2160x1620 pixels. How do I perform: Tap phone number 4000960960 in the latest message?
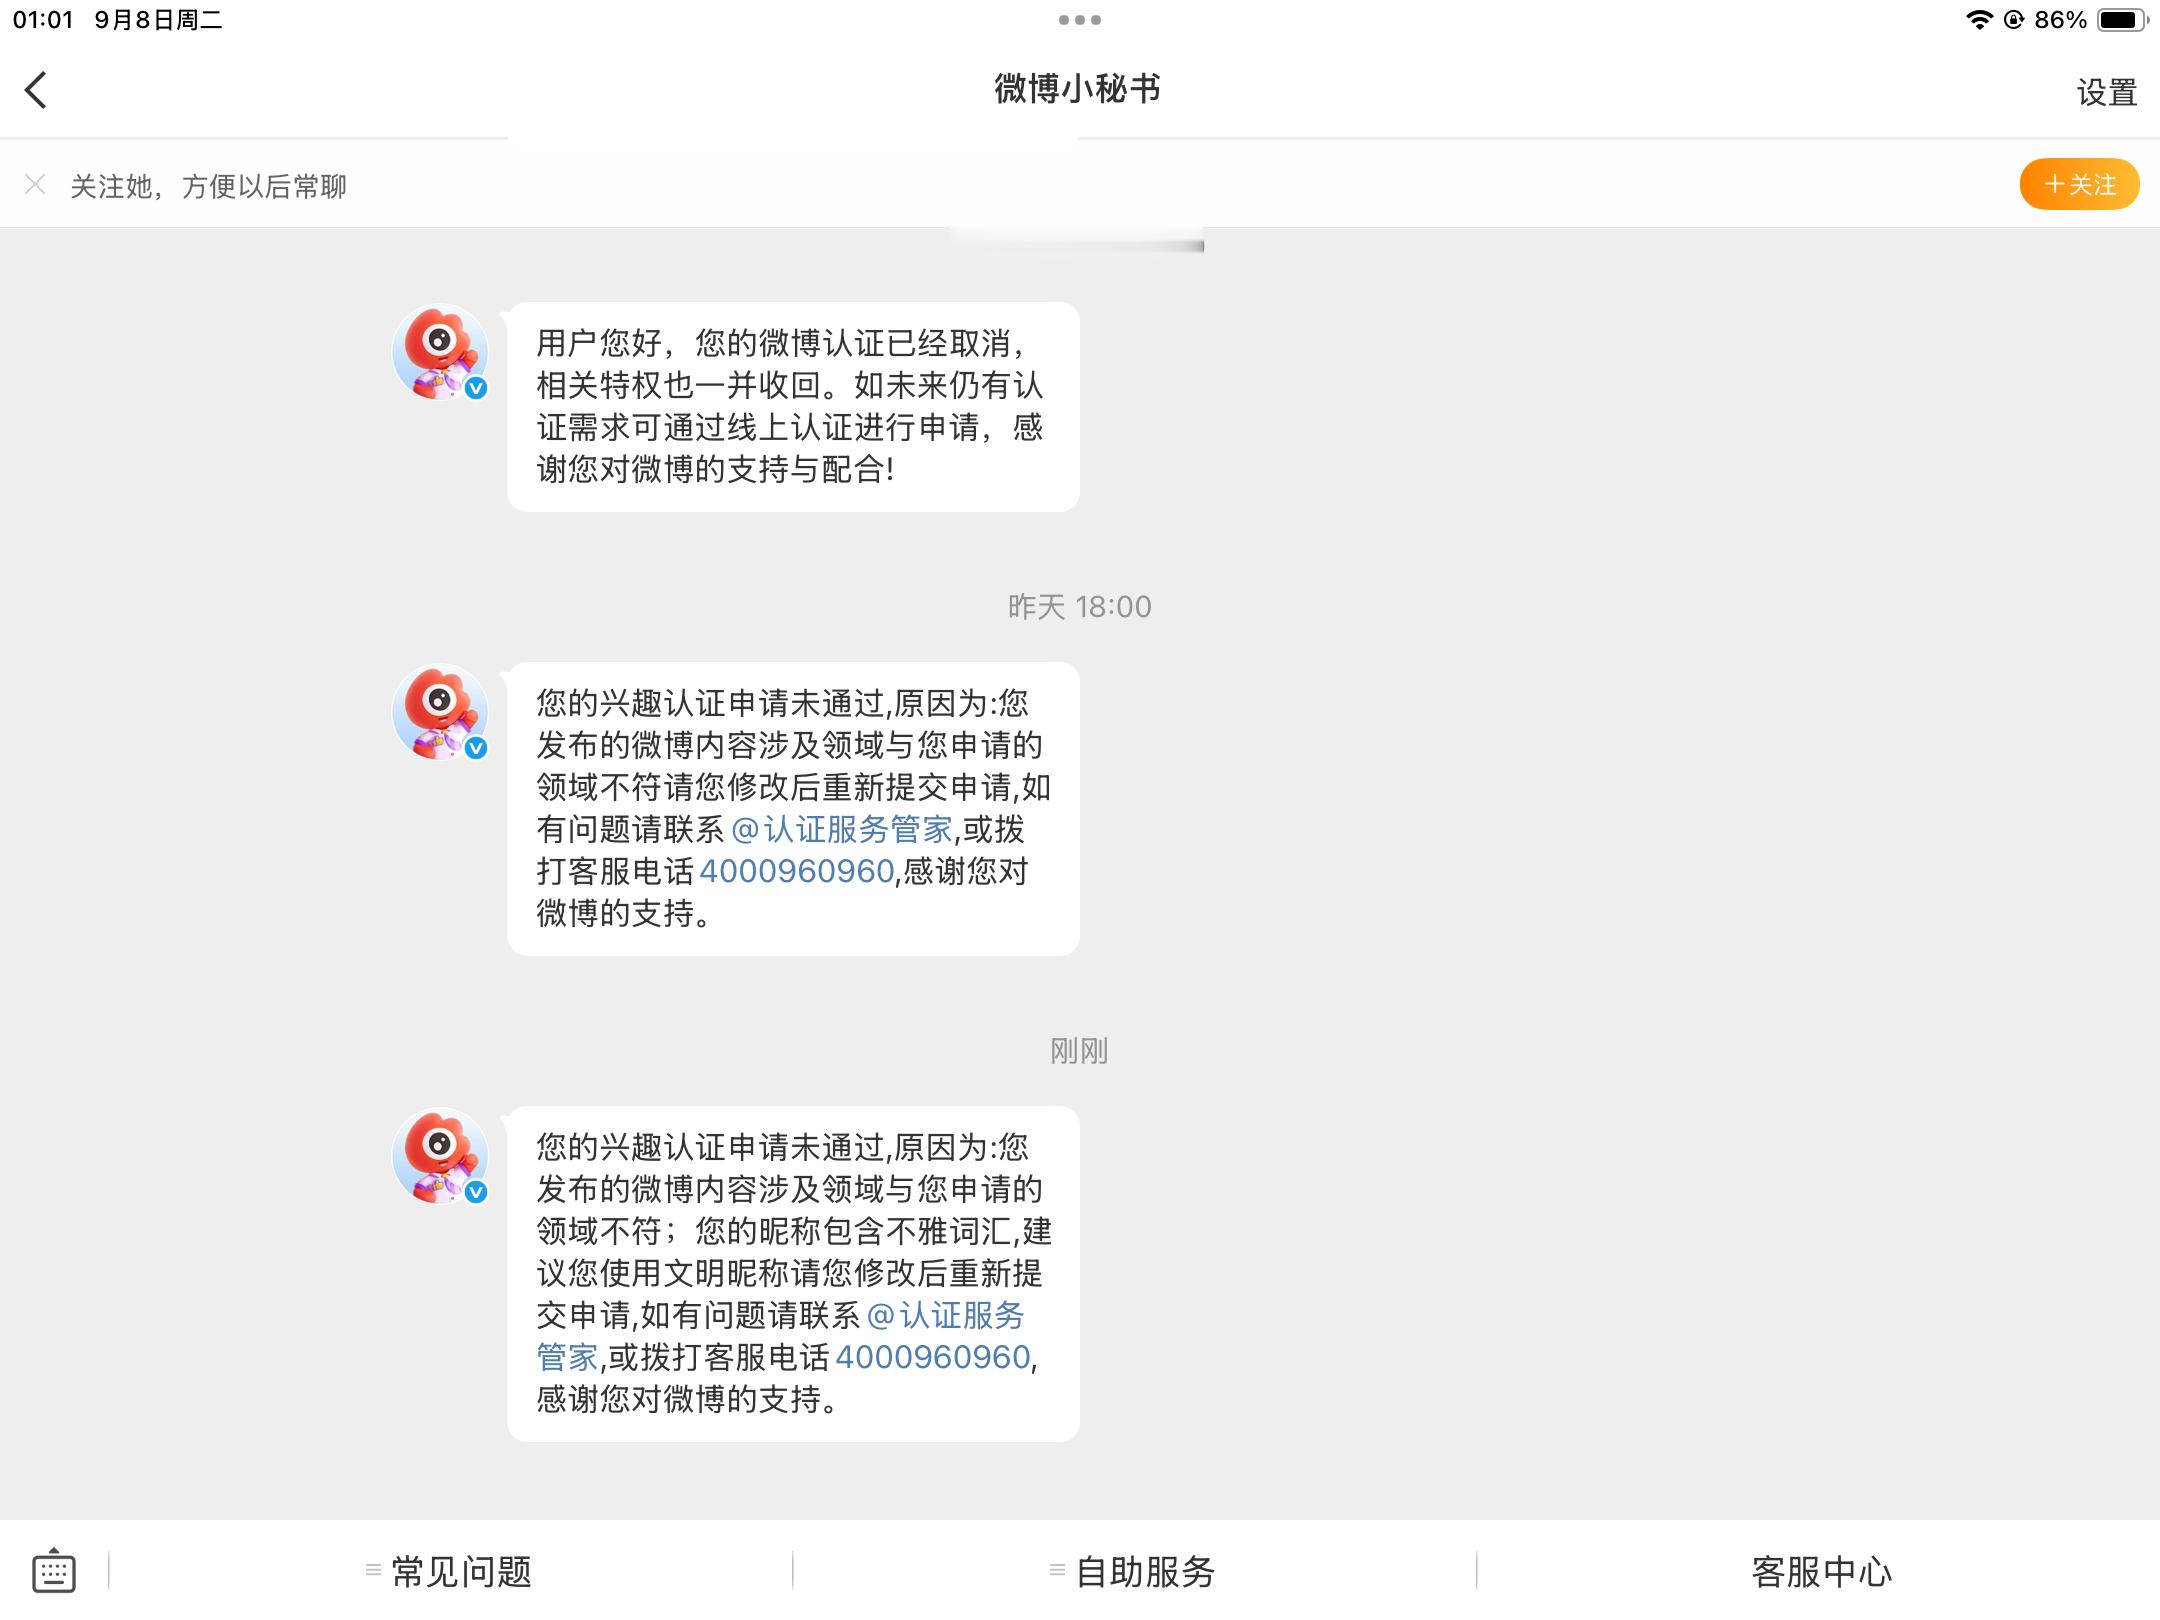pyautogui.click(x=932, y=1357)
